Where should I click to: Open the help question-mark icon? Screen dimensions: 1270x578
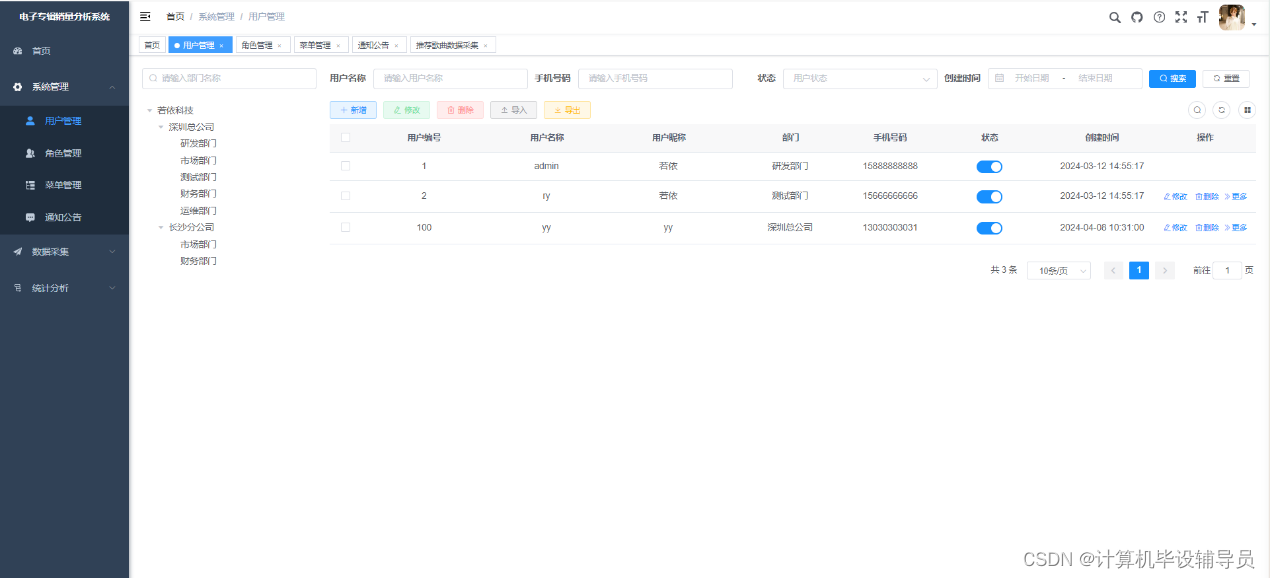(1159, 17)
